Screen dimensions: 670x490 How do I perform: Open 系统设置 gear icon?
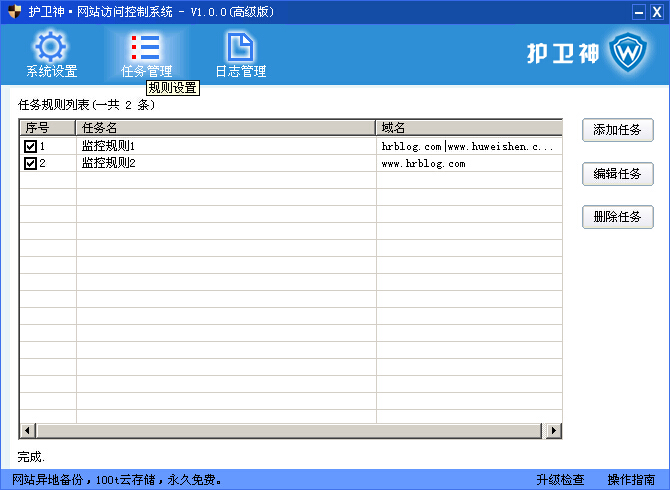[50, 46]
